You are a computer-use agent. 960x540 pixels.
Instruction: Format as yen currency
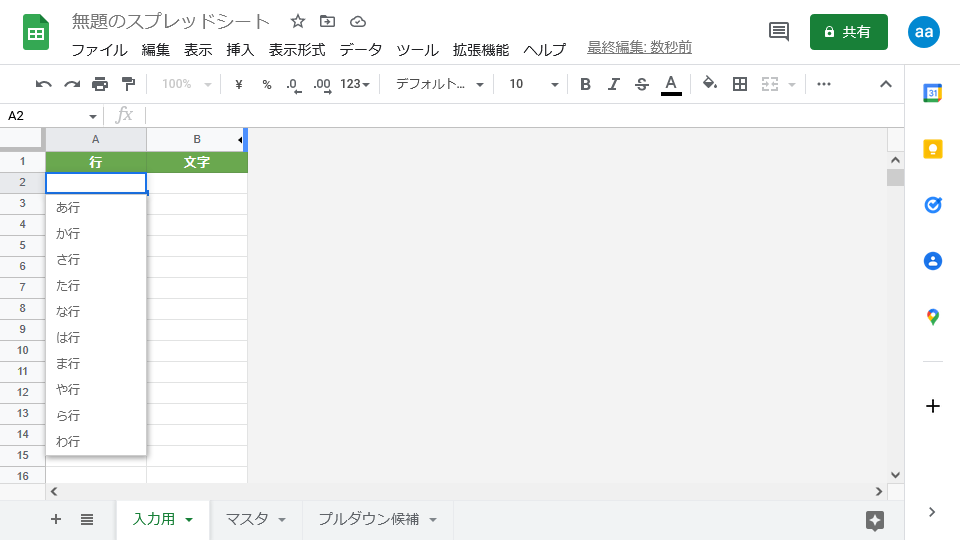(239, 84)
